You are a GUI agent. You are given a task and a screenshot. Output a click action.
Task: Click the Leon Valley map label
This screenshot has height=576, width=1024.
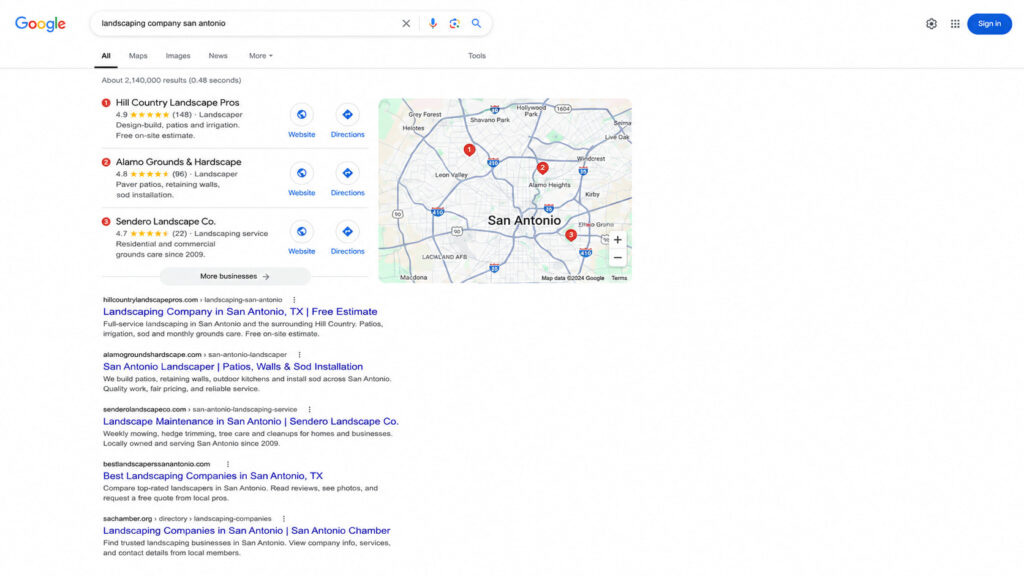pos(451,175)
